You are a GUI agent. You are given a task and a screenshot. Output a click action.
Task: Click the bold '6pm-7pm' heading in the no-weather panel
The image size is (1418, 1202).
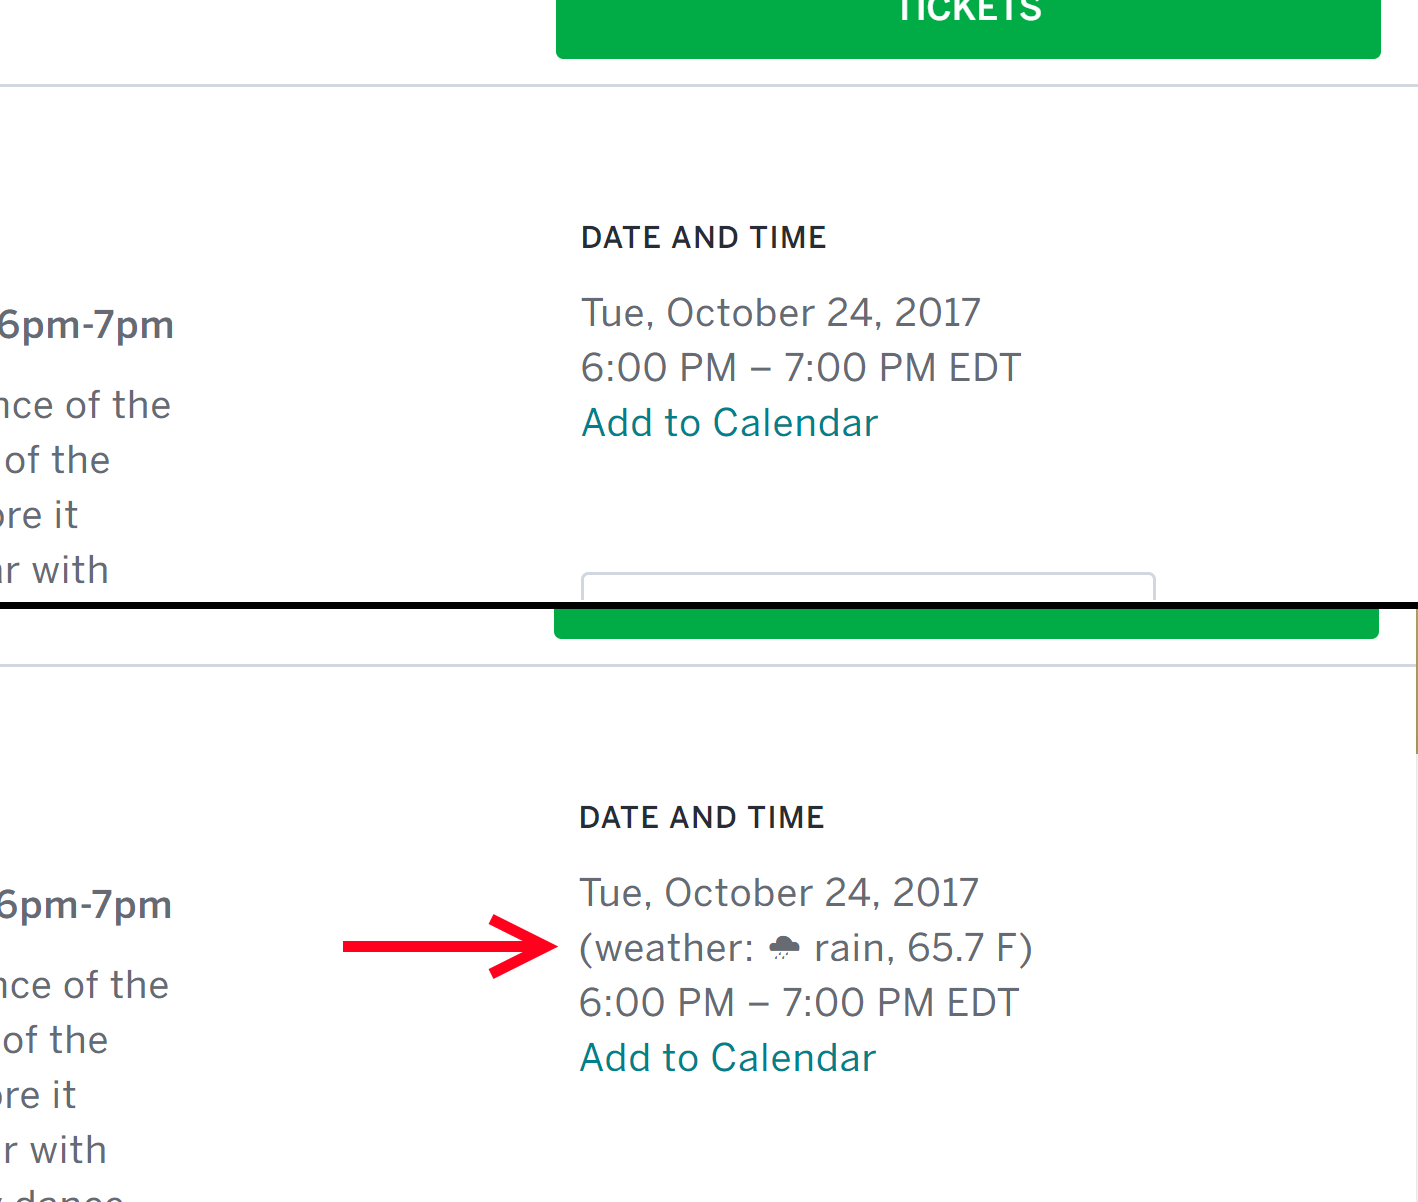coord(87,325)
